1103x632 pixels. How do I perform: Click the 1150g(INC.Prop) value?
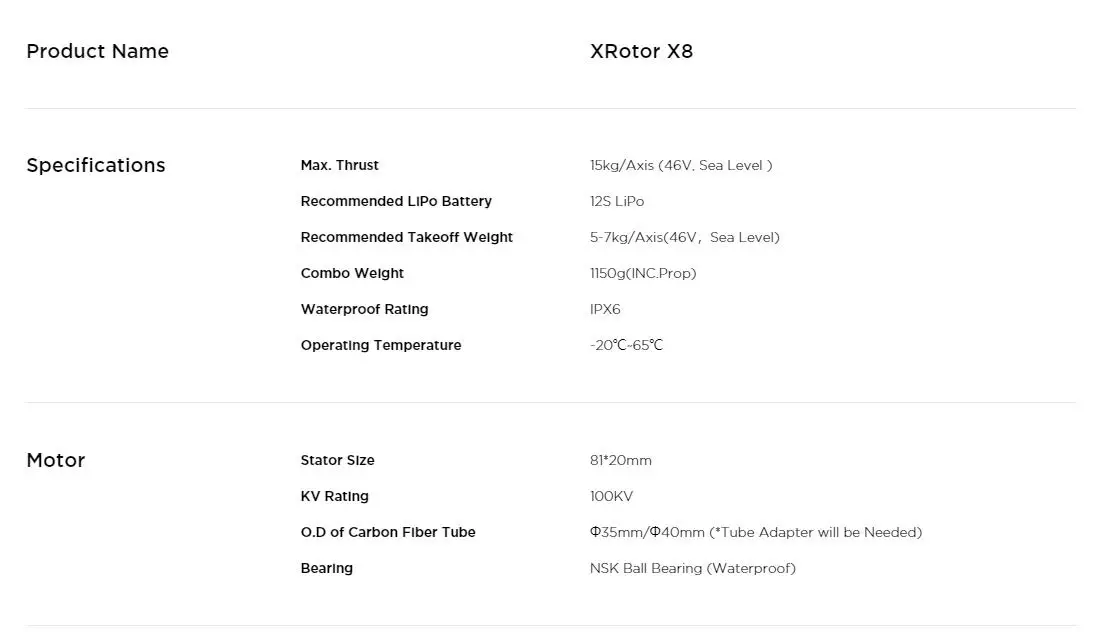(643, 273)
